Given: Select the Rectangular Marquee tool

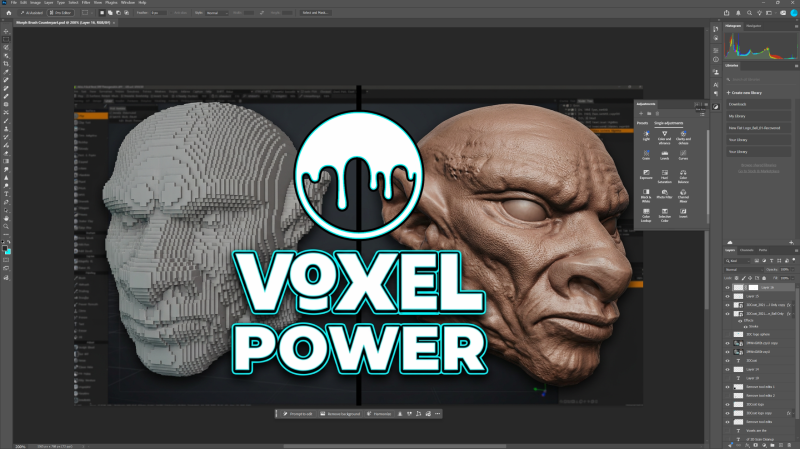Looking at the screenshot, I should 6,39.
